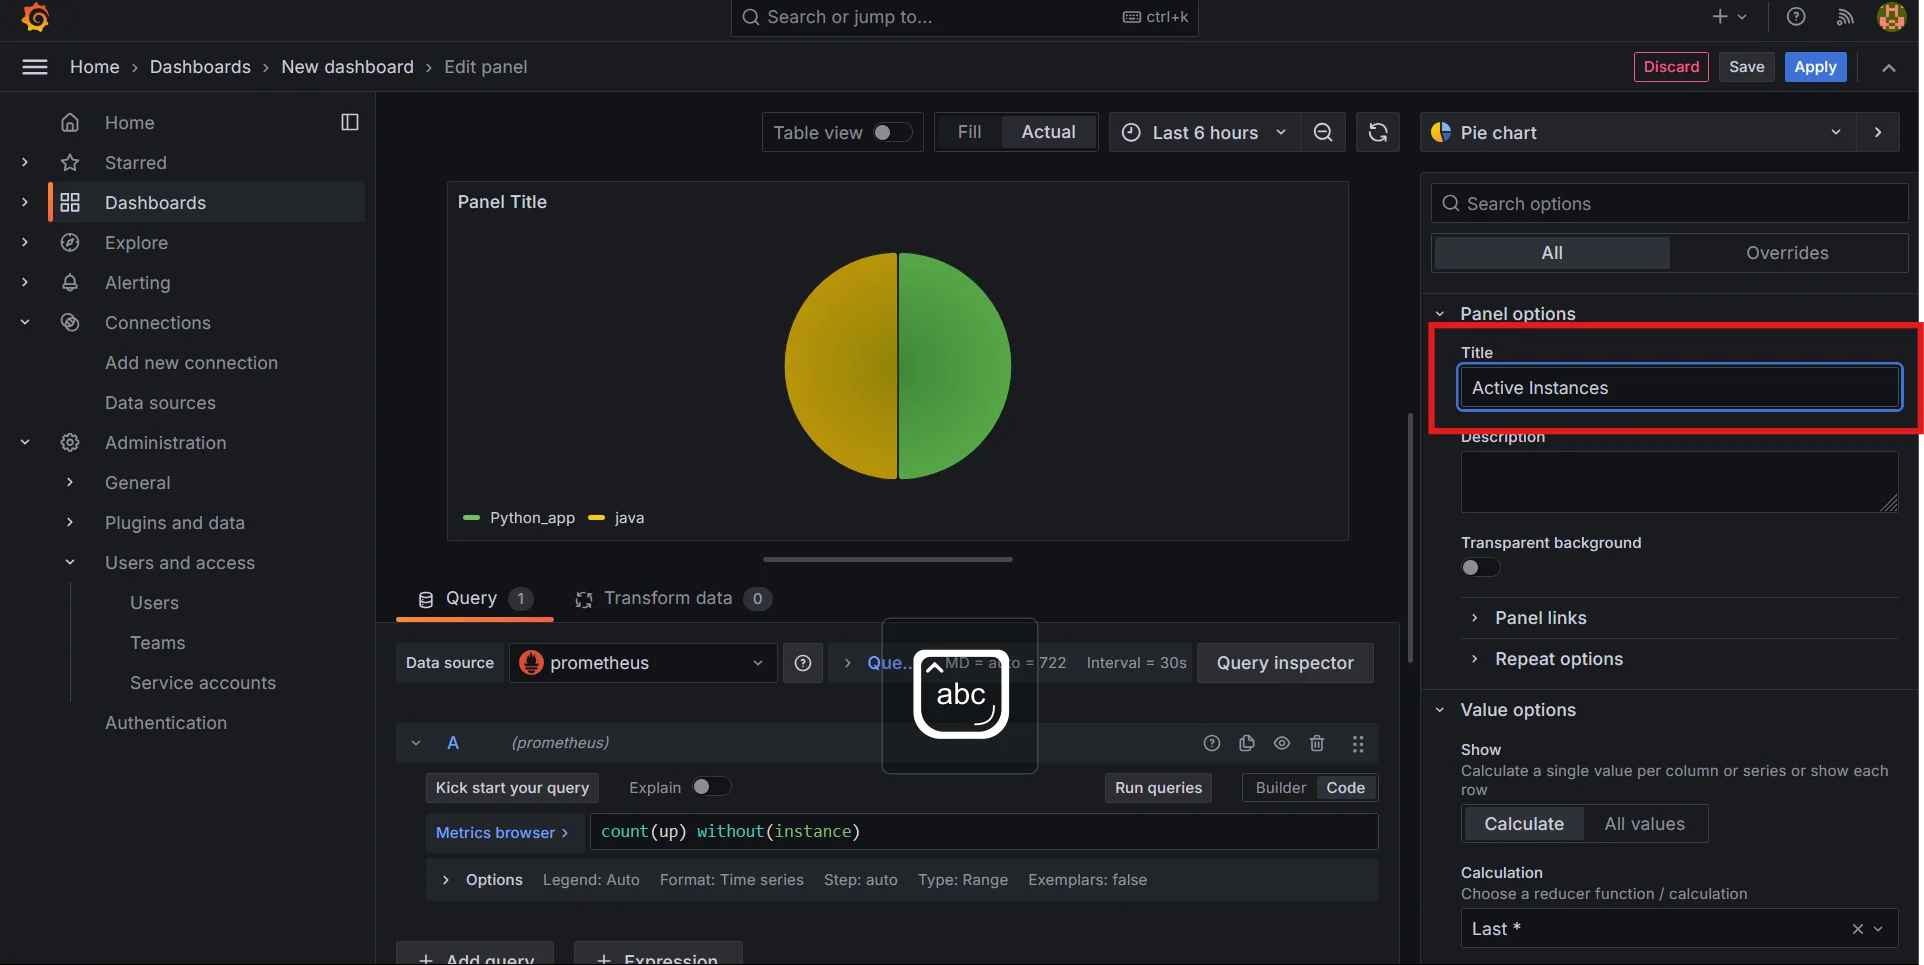
Task: Click the zoom out time range icon
Action: point(1322,133)
